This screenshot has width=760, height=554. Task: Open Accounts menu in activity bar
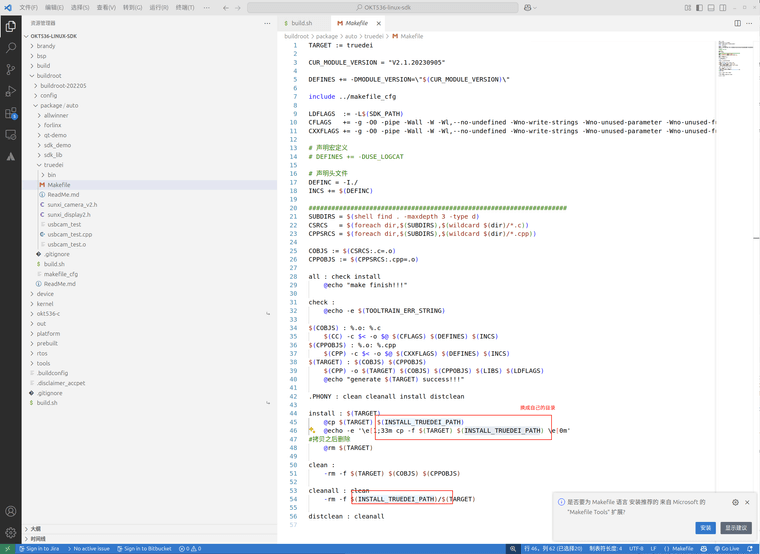11,511
